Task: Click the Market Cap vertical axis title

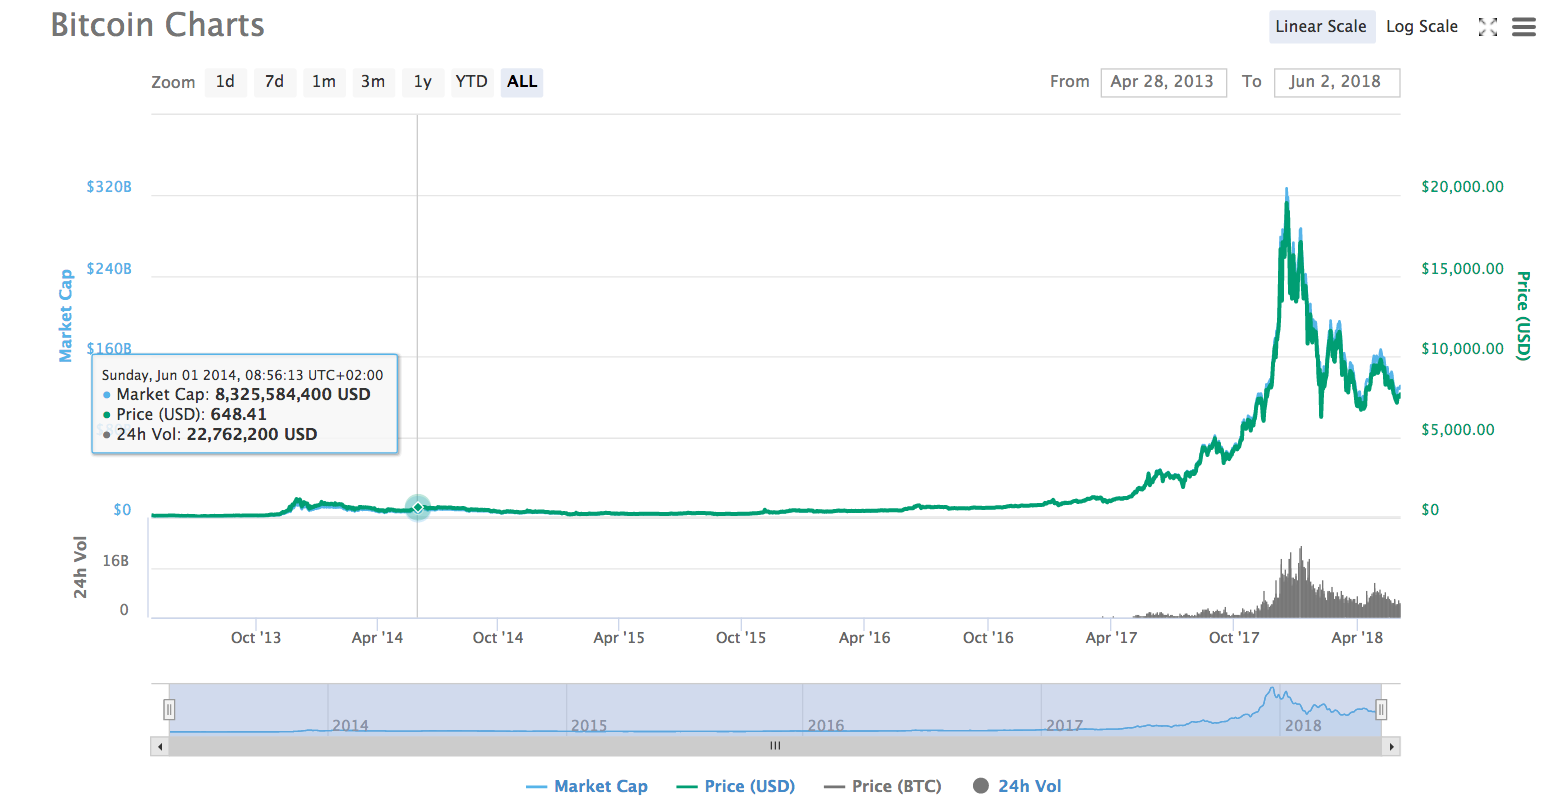Action: point(66,316)
